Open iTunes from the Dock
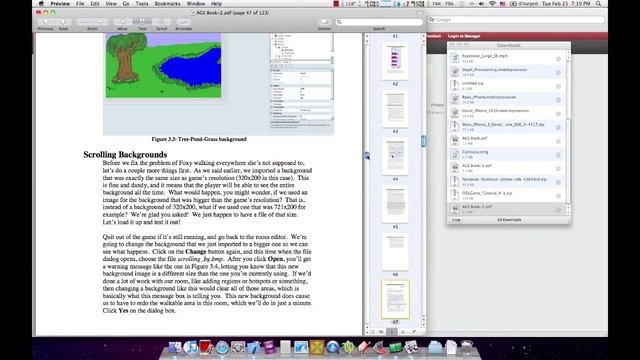Screen dimensions: 640x360 tap(191, 347)
